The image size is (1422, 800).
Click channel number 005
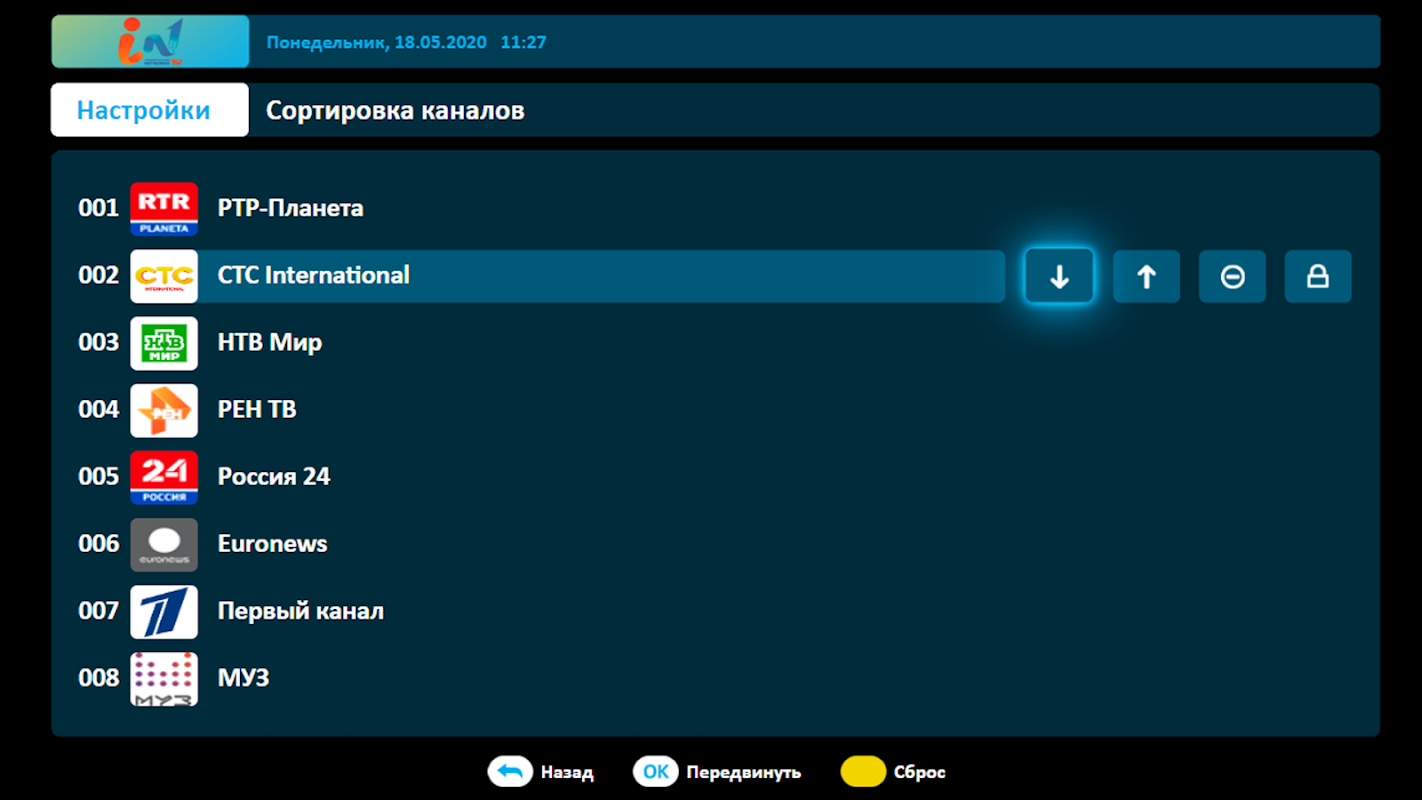coord(99,477)
